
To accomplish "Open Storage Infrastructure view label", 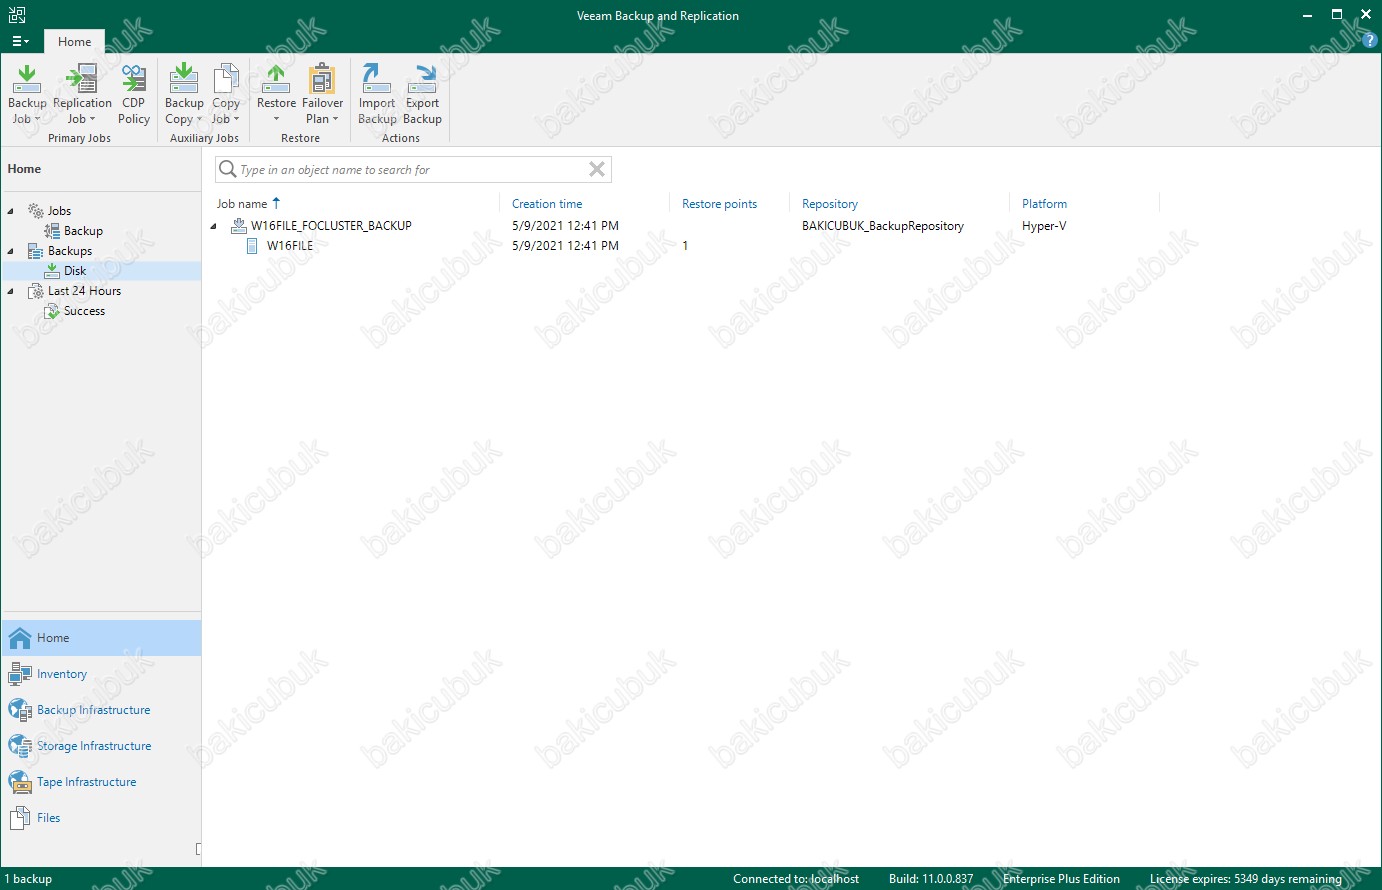I will (94, 746).
